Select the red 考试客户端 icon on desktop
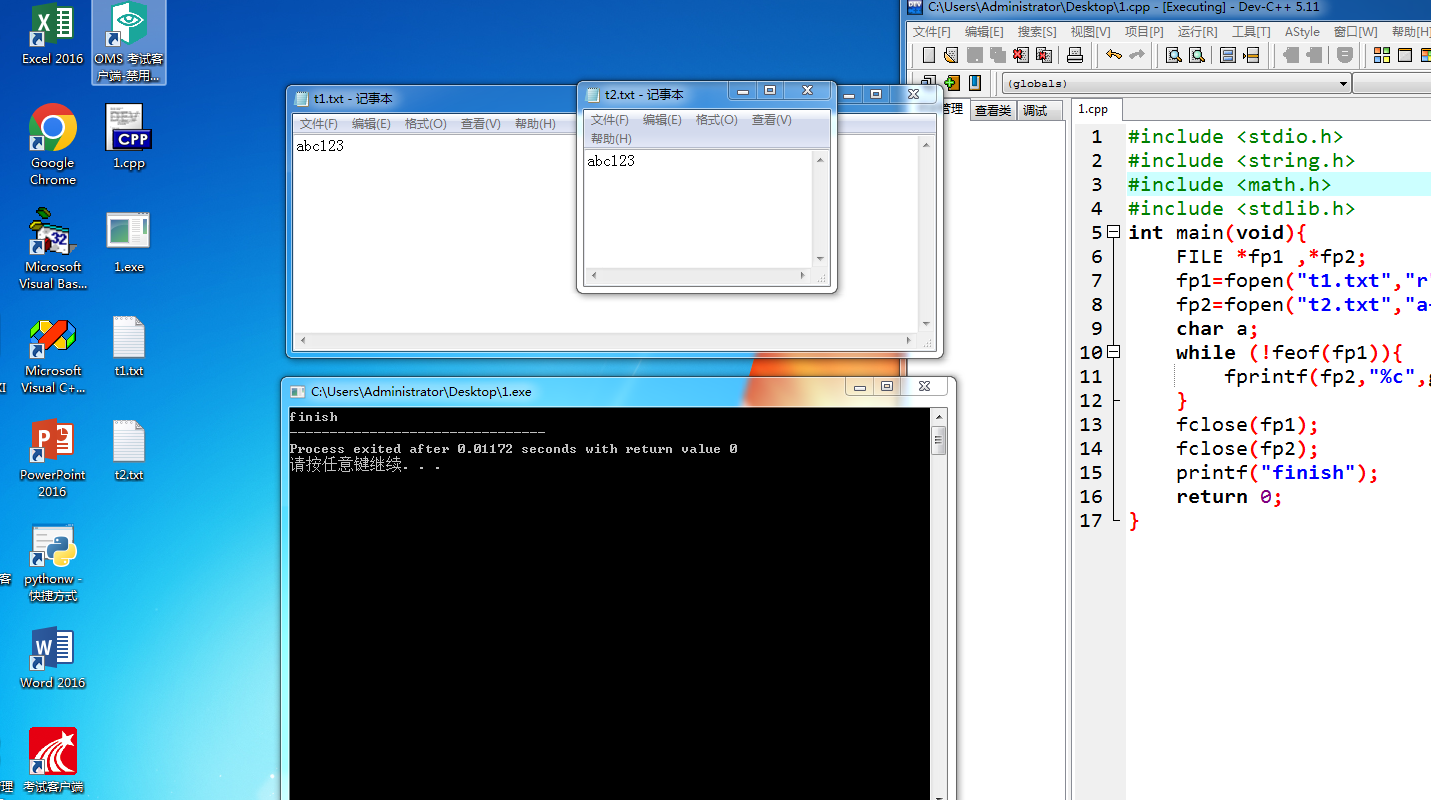Image resolution: width=1431 pixels, height=800 pixels. (53, 761)
